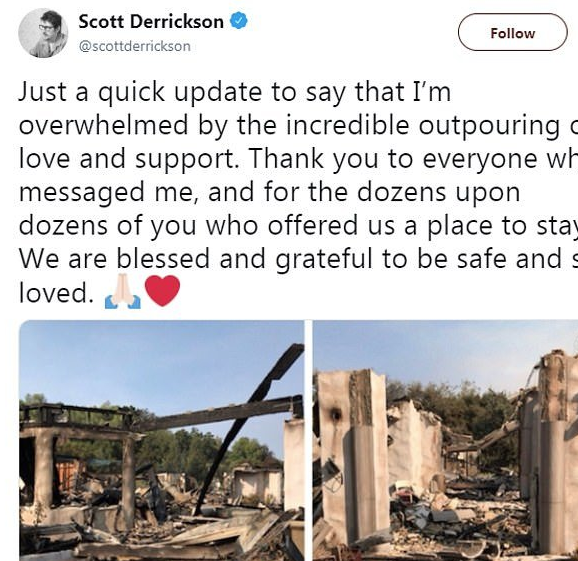Click the 'love and support' tweet line
Screen dimensions: 578x561
tap(298, 159)
